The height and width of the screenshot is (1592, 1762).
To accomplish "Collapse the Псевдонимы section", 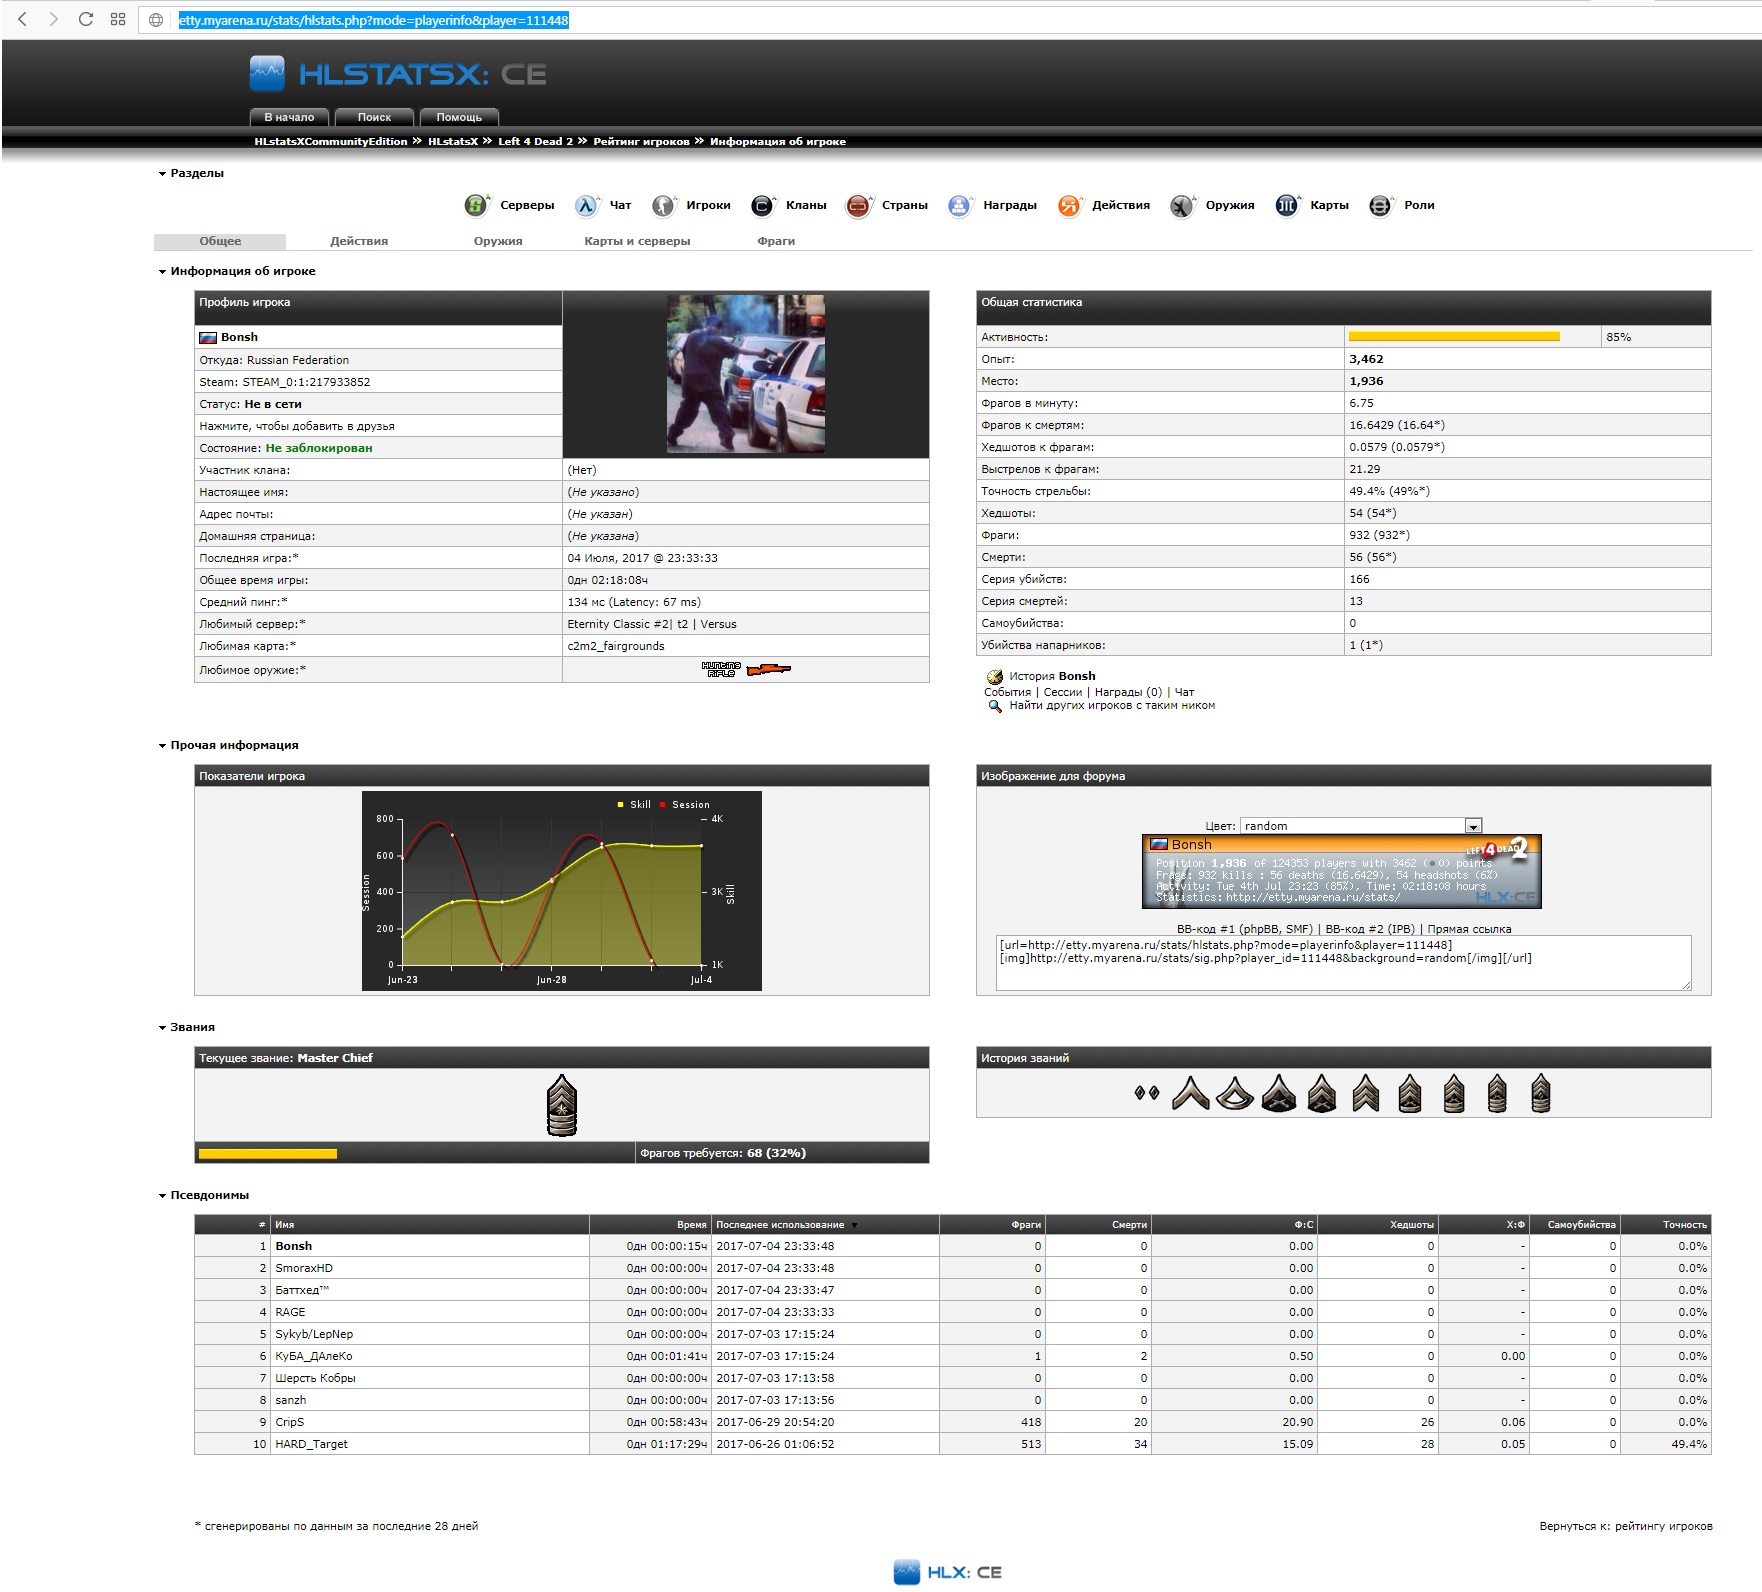I will [162, 1196].
